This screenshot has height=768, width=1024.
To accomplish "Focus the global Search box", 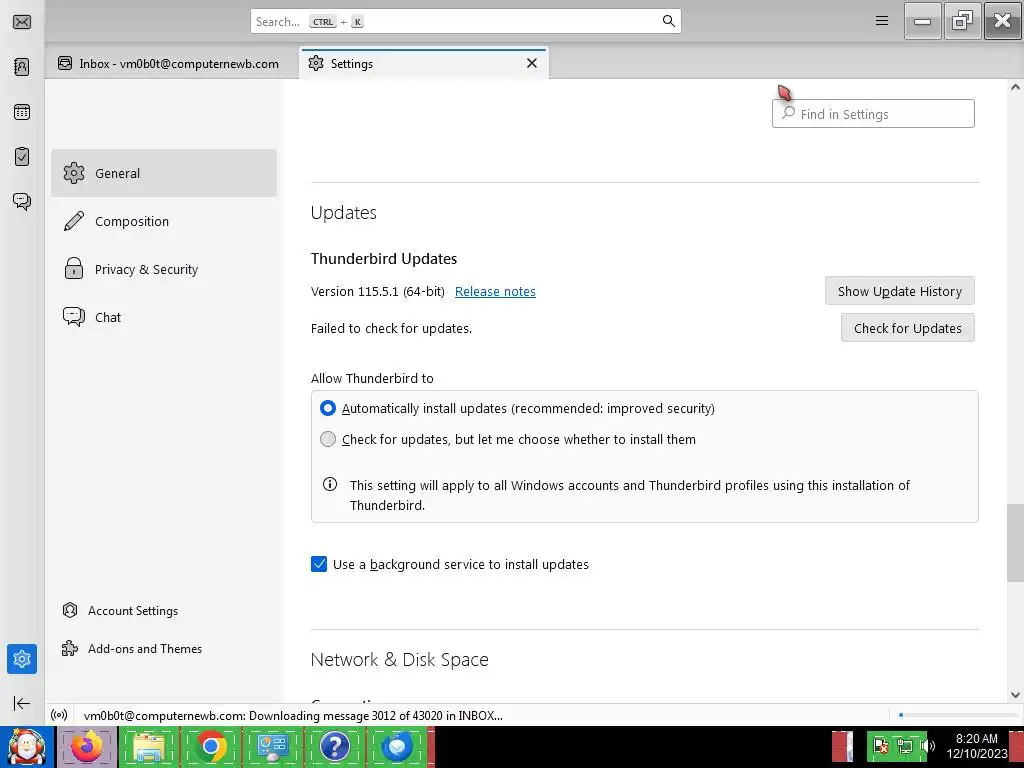I will click(466, 21).
